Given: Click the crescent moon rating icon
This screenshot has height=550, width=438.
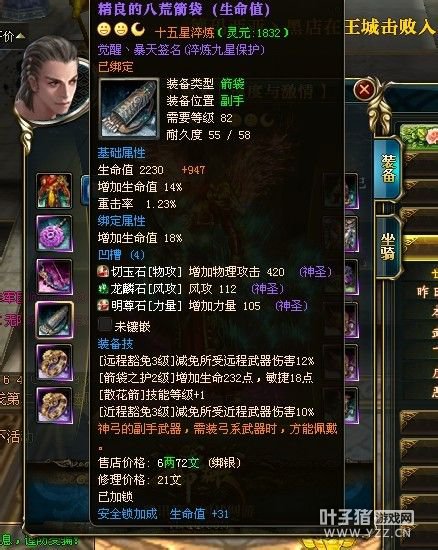Looking at the screenshot, I should 138,29.
